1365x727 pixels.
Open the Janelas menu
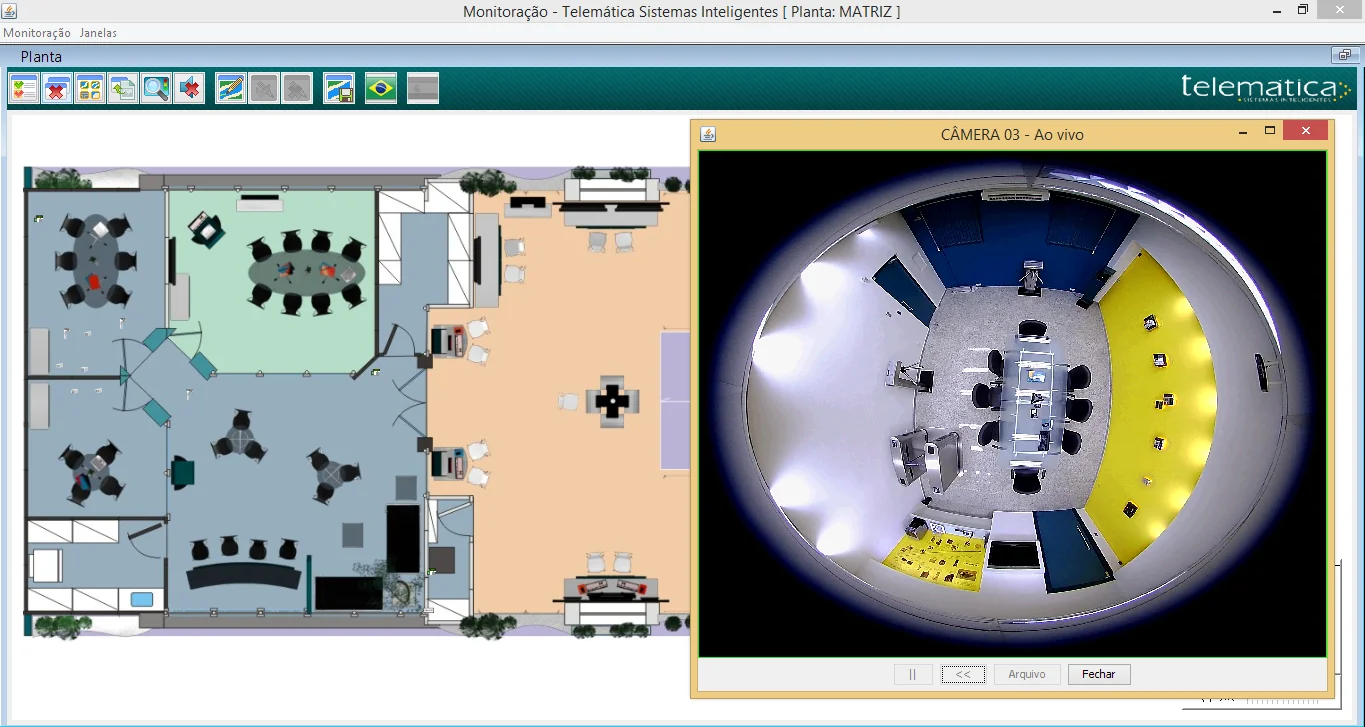pyautogui.click(x=98, y=33)
